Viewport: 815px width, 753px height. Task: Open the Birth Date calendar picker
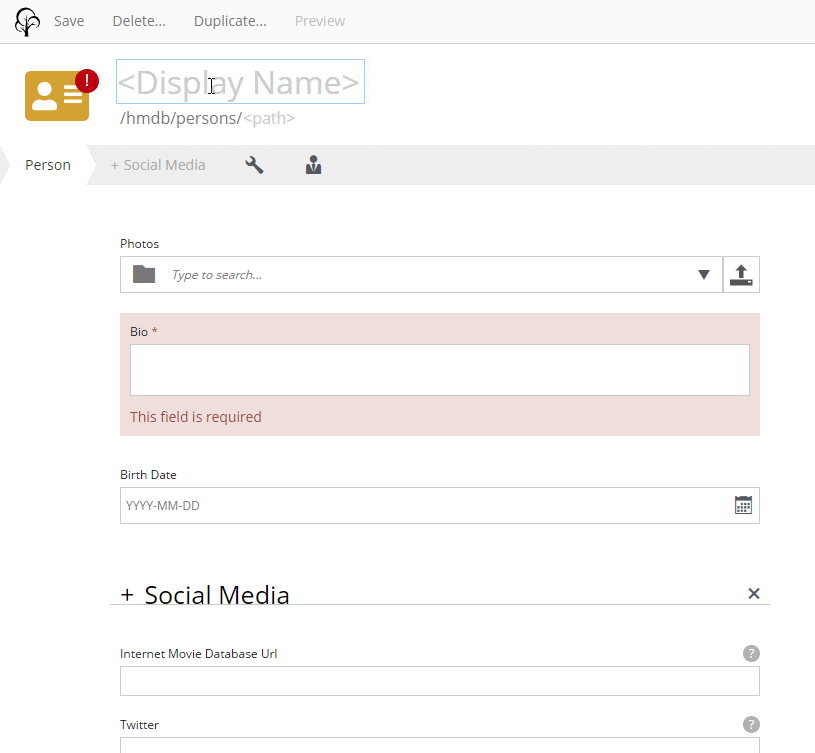pyautogui.click(x=743, y=505)
